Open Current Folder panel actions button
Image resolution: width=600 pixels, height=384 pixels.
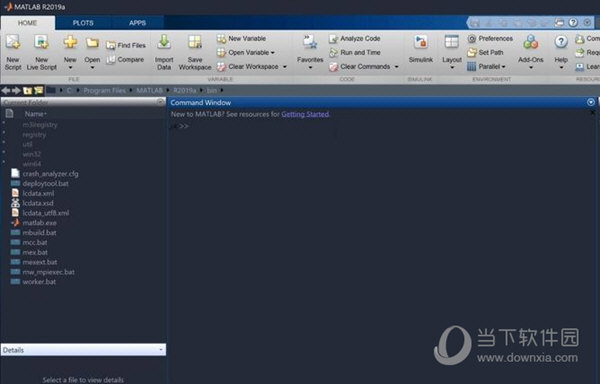[161, 102]
